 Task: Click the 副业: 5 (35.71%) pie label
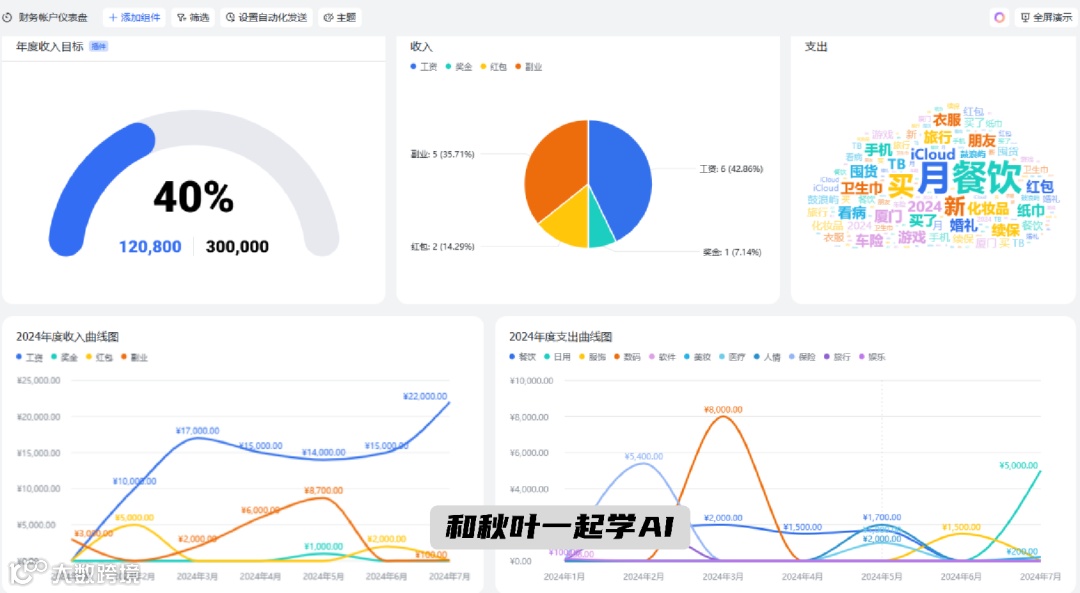coord(443,154)
